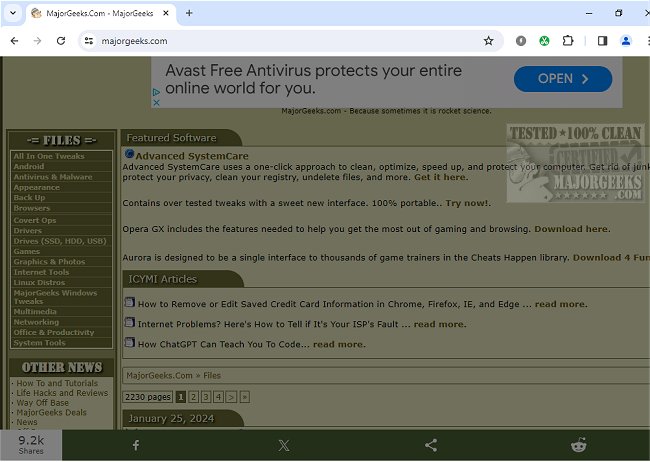Click icon beside Internet Problems article

(x=130, y=322)
